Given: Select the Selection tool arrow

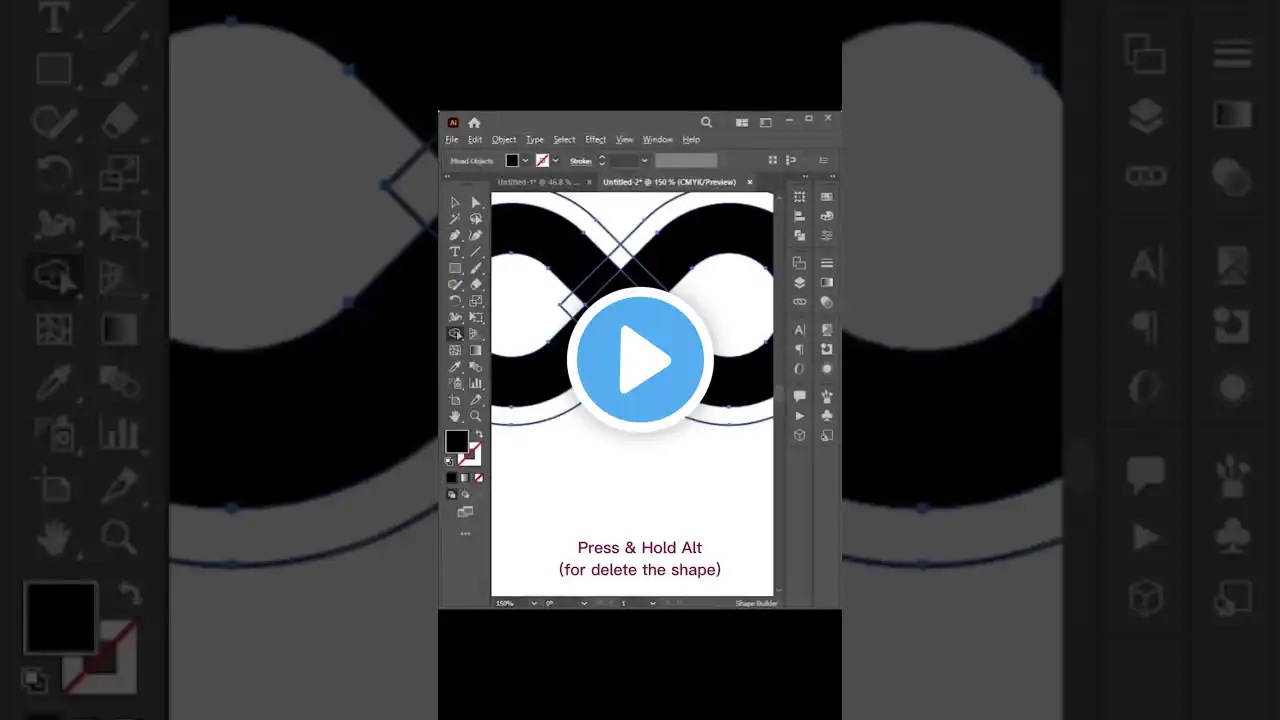Looking at the screenshot, I should pos(455,202).
